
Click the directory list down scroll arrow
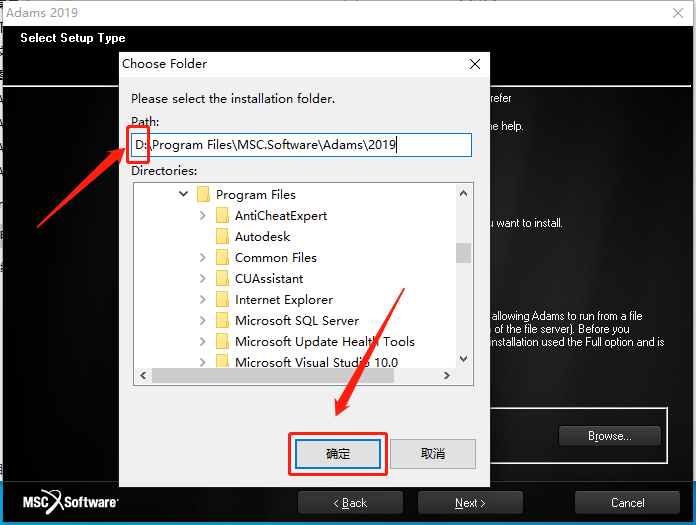click(463, 359)
